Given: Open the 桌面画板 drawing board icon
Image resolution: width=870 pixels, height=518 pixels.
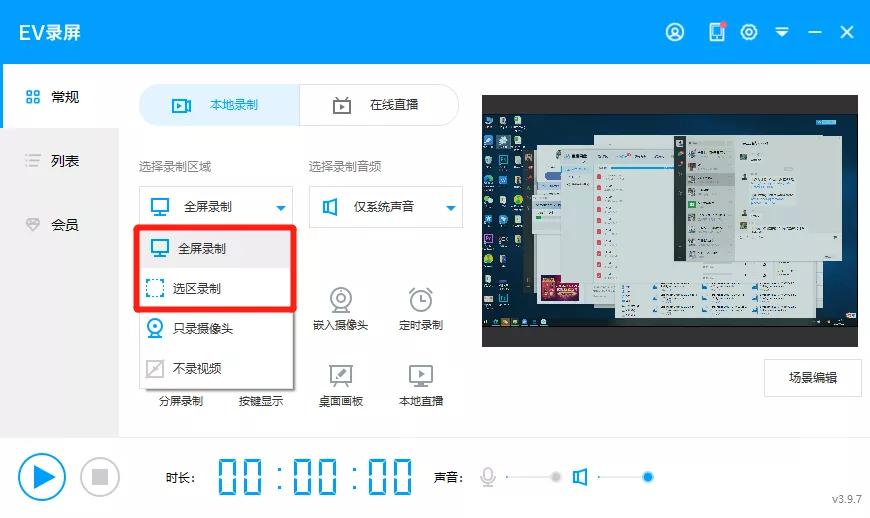Looking at the screenshot, I should (x=341, y=375).
